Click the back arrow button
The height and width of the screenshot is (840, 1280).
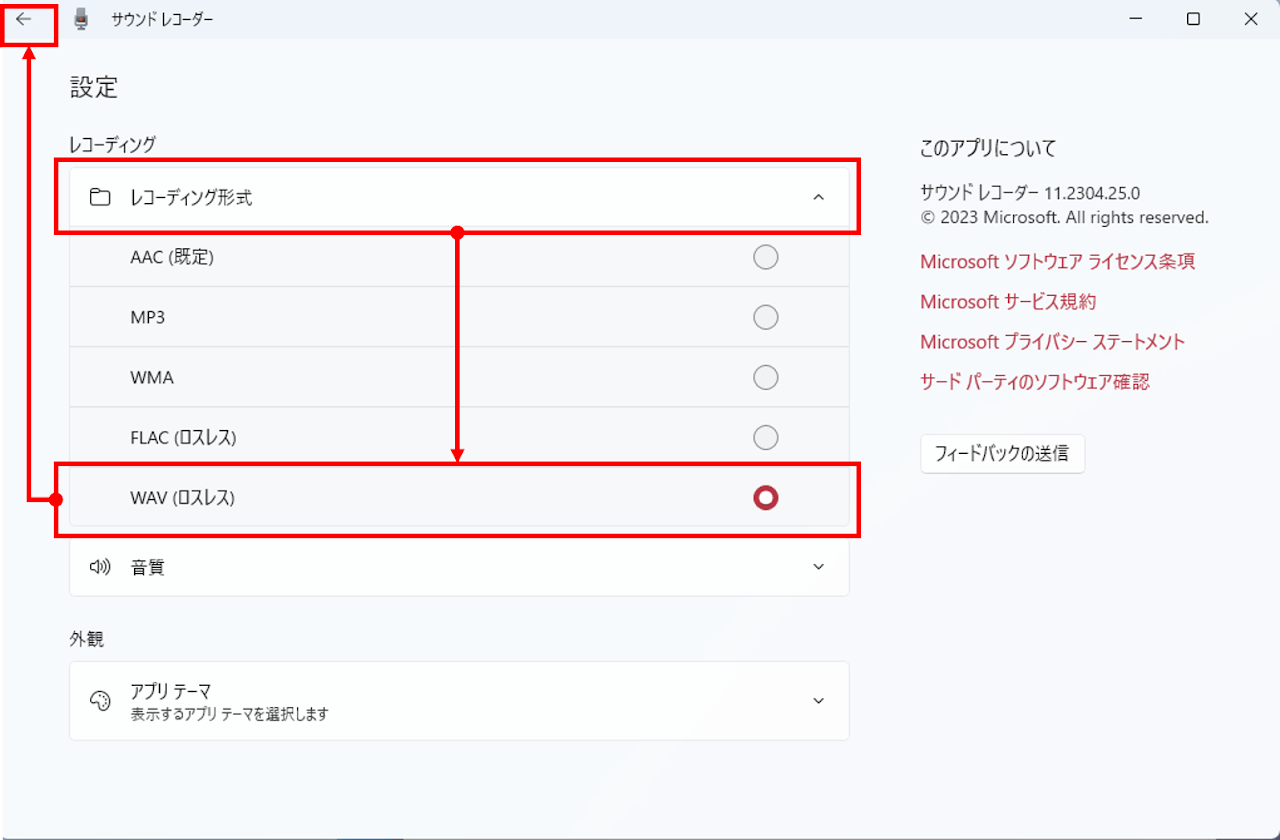click(x=24, y=19)
